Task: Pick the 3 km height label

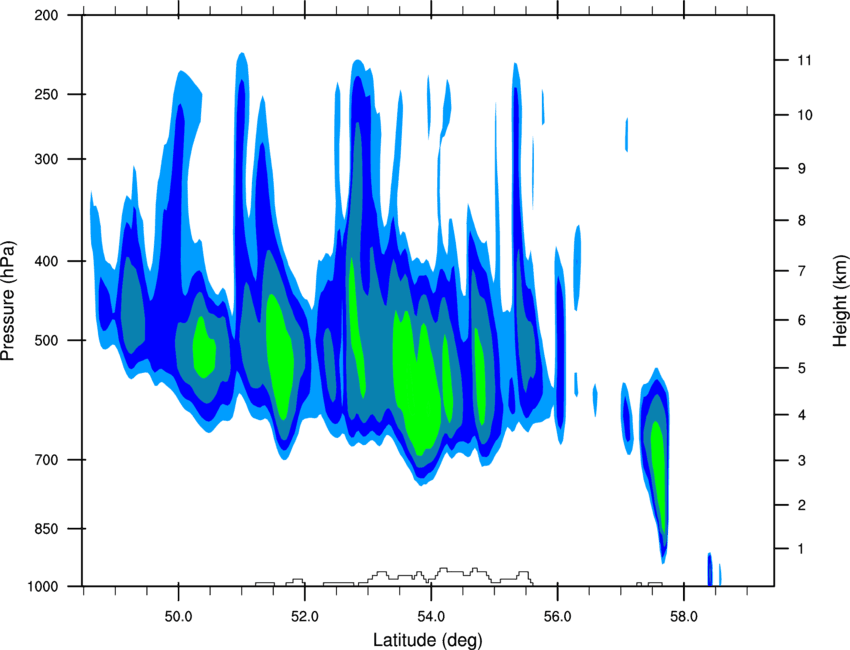Action: pyautogui.click(x=802, y=460)
